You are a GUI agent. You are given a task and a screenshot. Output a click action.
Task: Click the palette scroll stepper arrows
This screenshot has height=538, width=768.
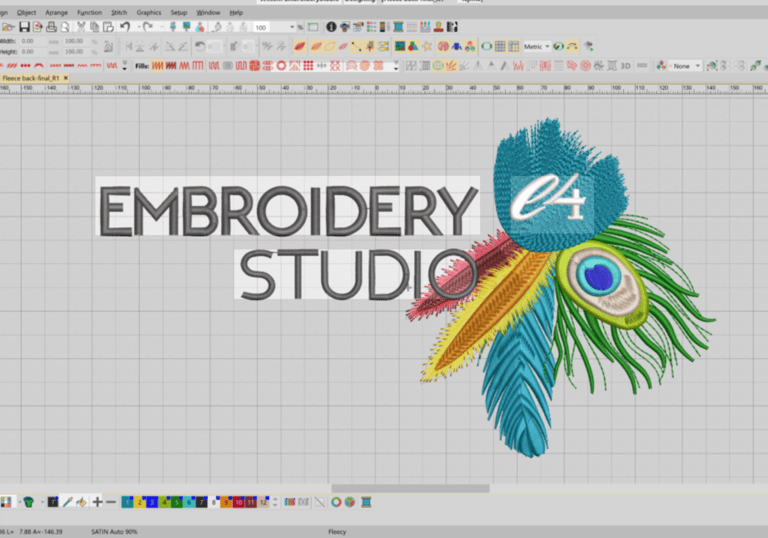coord(275,502)
